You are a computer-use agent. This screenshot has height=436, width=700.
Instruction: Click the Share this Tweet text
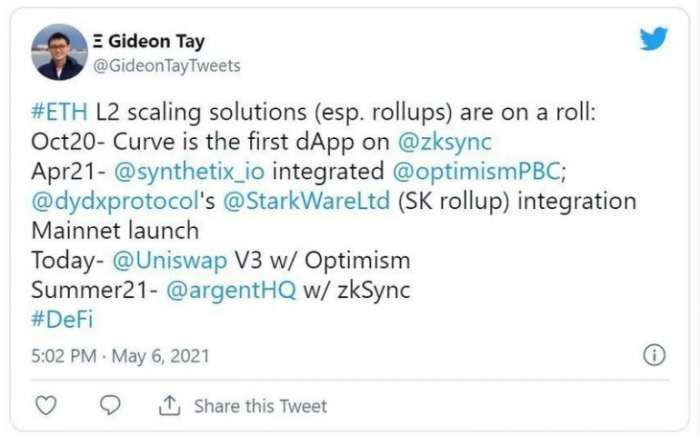coord(260,406)
